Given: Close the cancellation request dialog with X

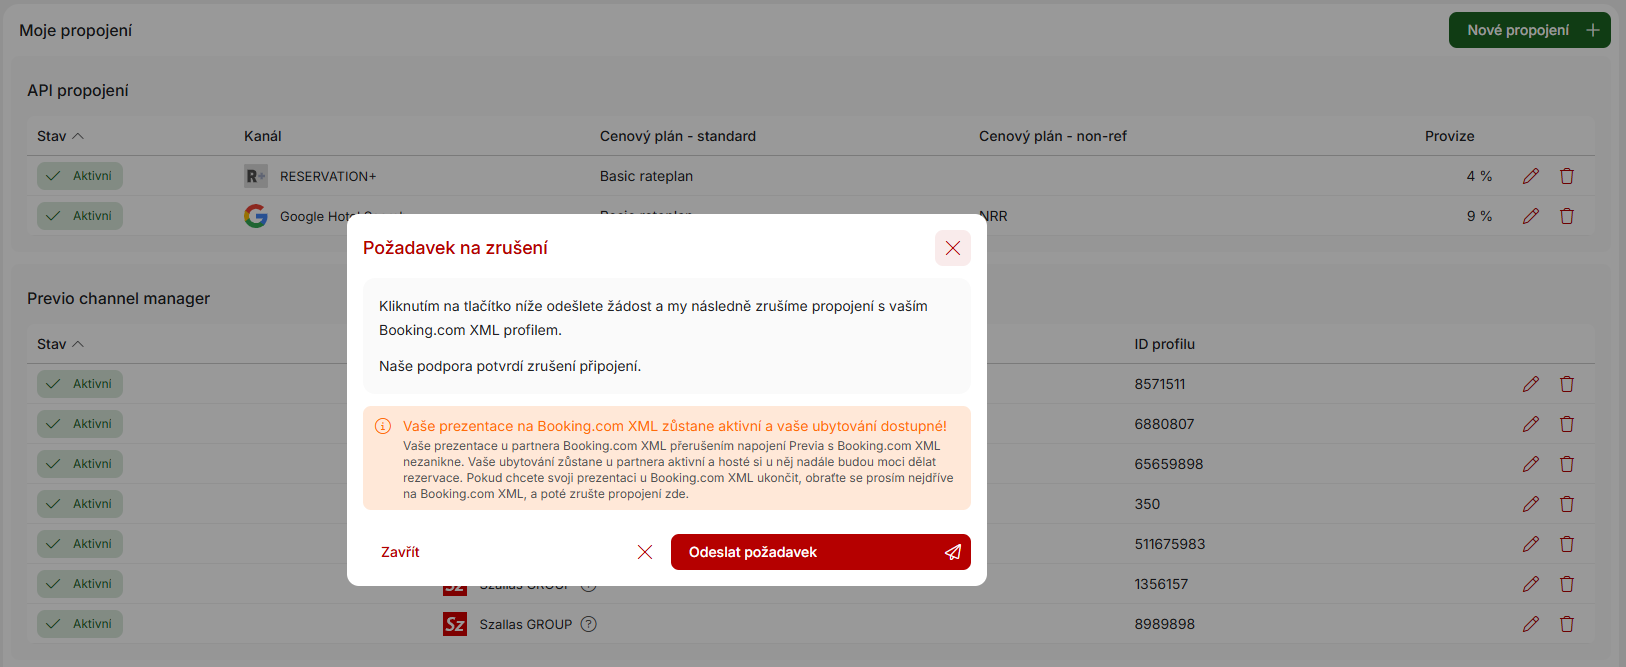Looking at the screenshot, I should (952, 248).
